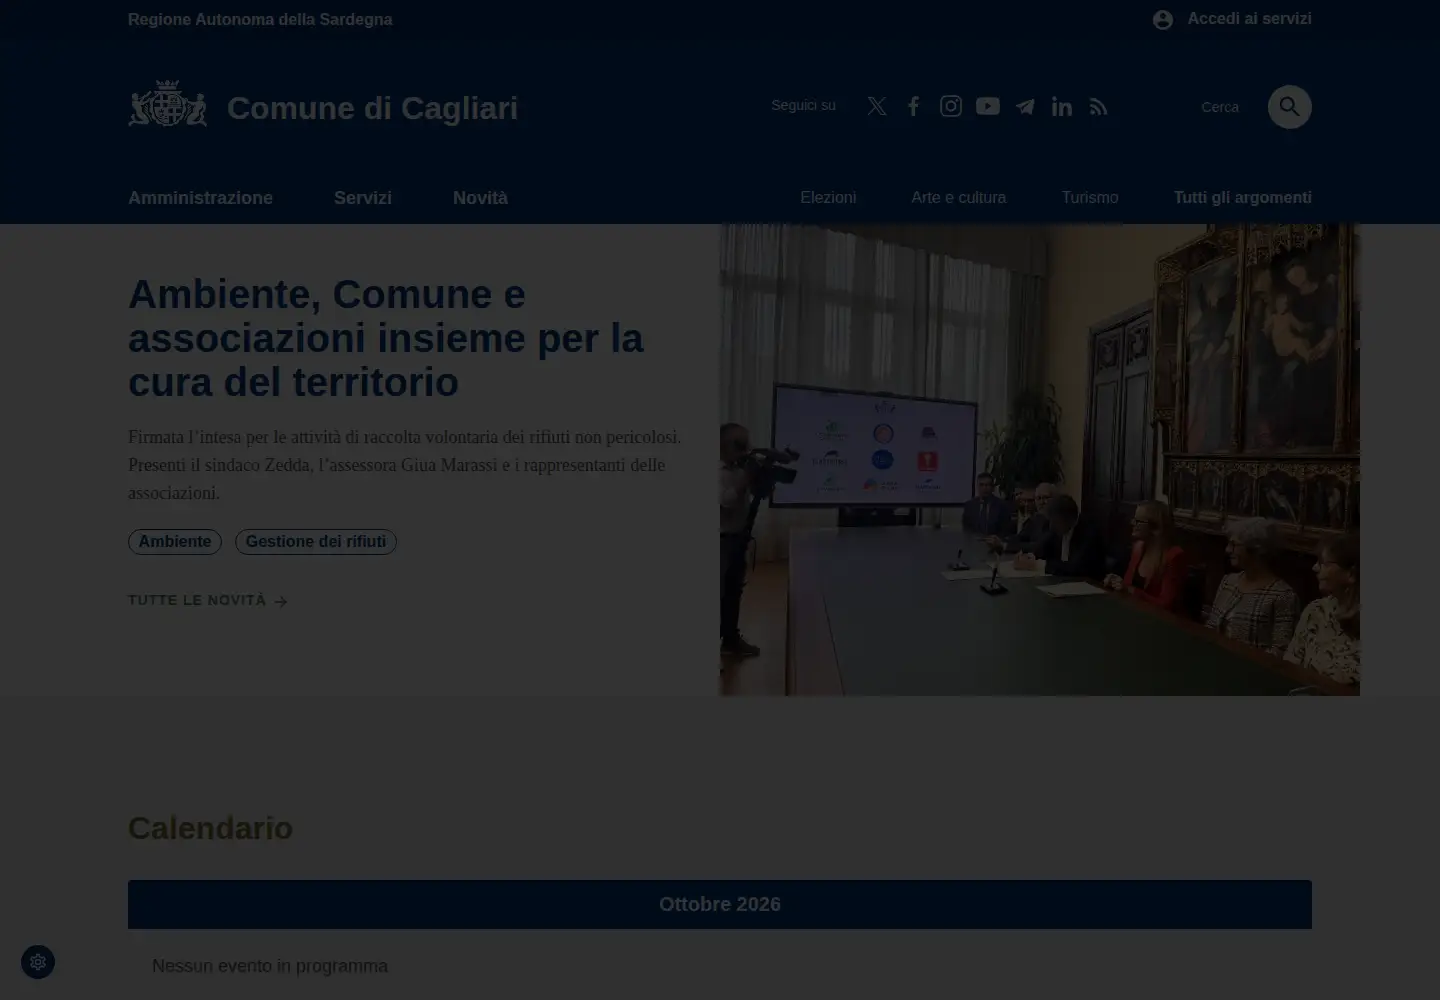Click the arrow next to Tutte le novità

point(281,601)
